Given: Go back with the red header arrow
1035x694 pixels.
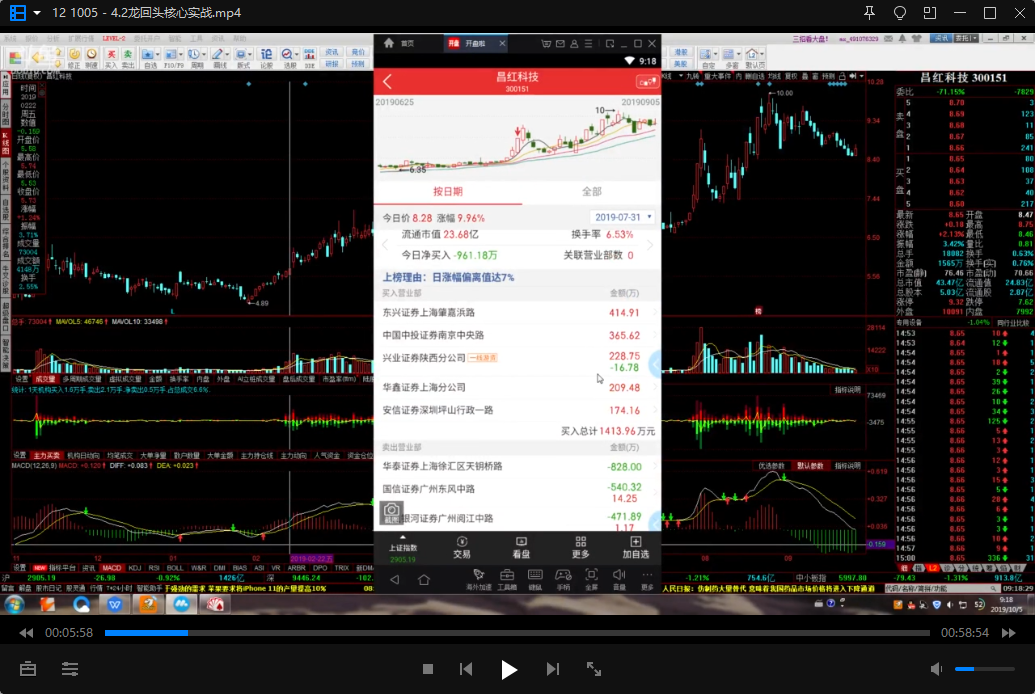Looking at the screenshot, I should [387, 82].
